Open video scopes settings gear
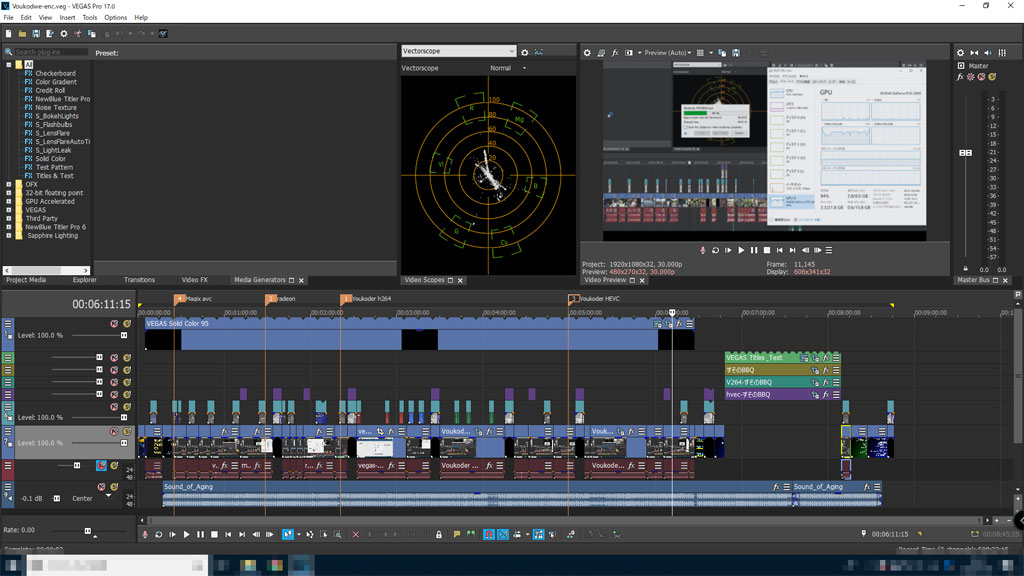The image size is (1024, 576). pos(525,52)
